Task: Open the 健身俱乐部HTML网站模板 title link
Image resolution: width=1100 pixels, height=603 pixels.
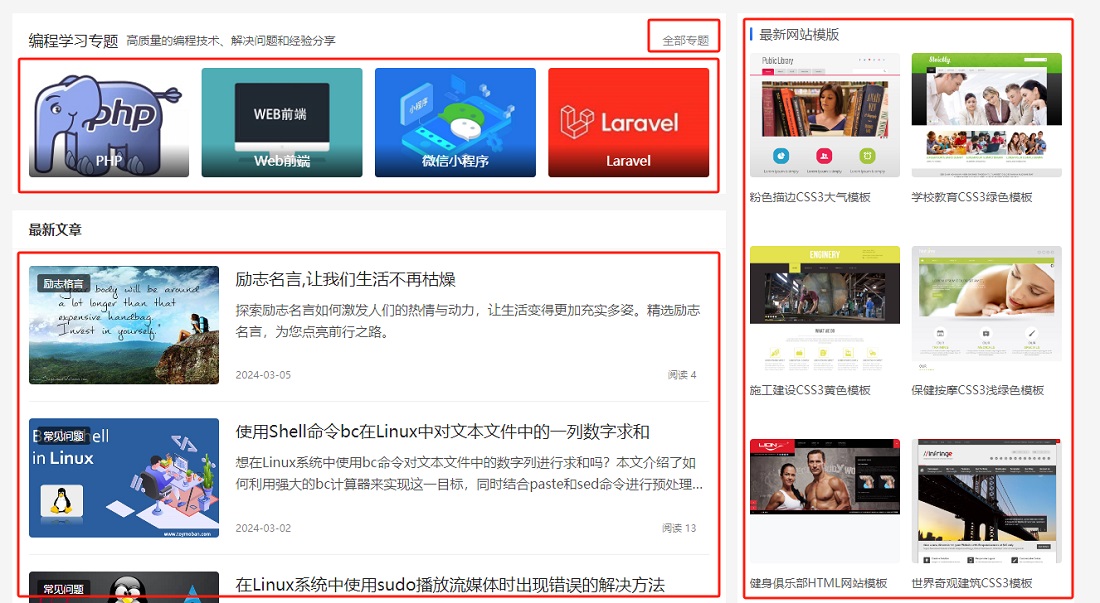Action: tap(819, 583)
